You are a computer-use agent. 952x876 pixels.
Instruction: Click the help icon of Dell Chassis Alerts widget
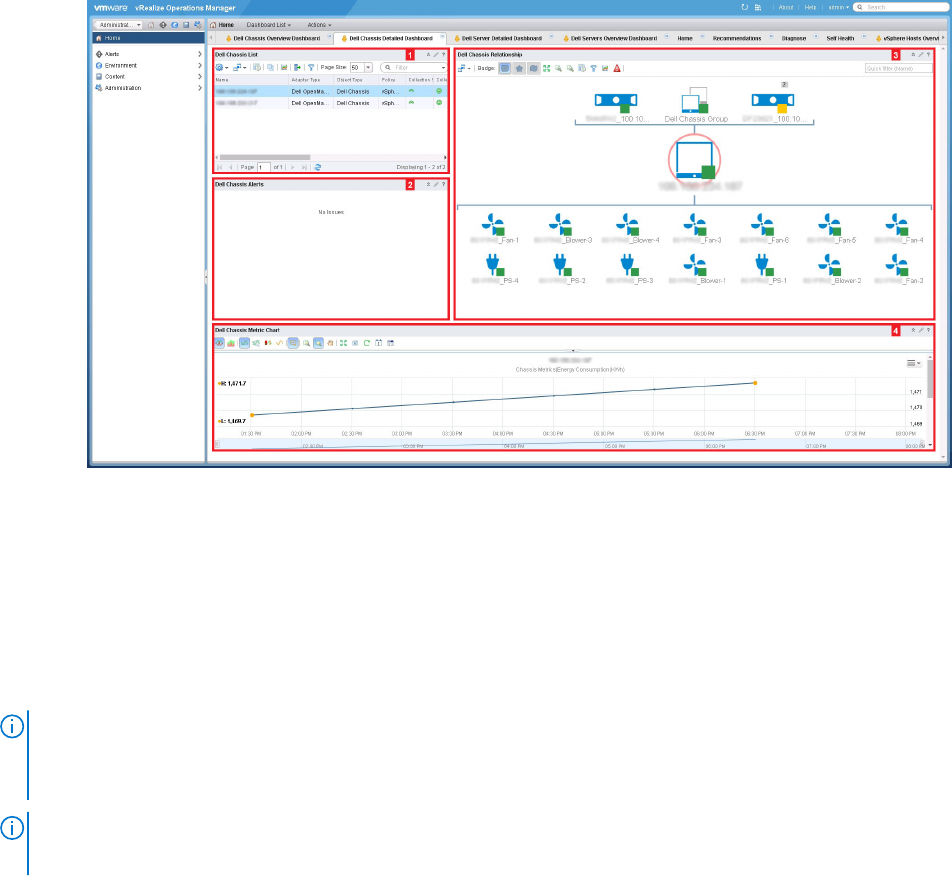[x=444, y=184]
